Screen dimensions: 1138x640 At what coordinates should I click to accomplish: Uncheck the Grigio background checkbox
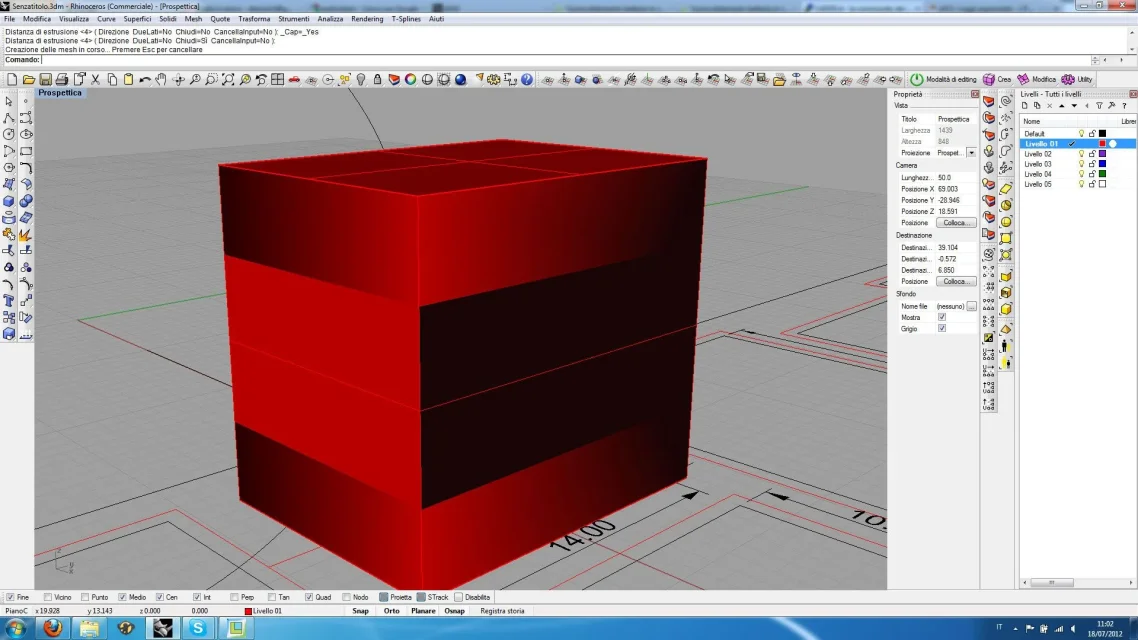(x=942, y=329)
